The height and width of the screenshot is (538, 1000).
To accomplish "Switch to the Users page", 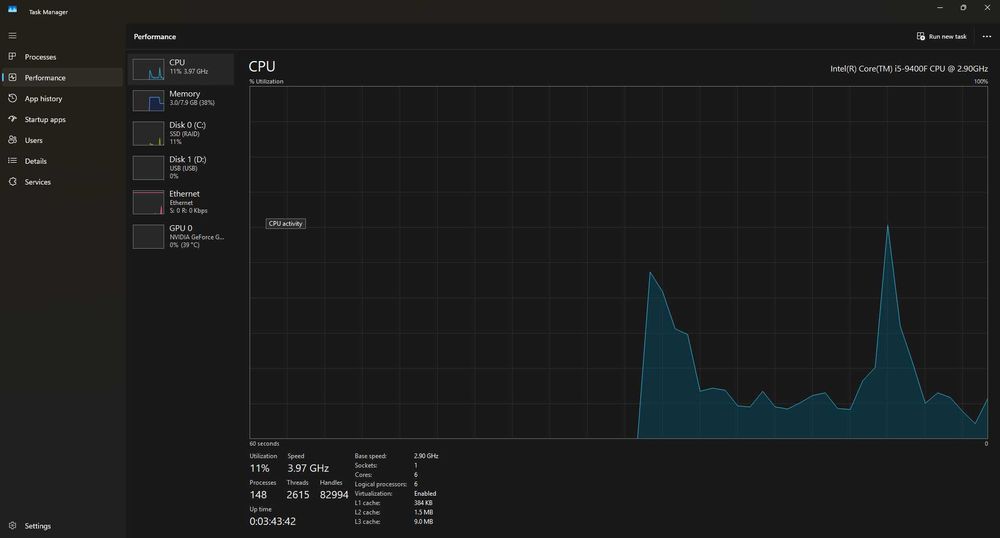I will click(33, 140).
